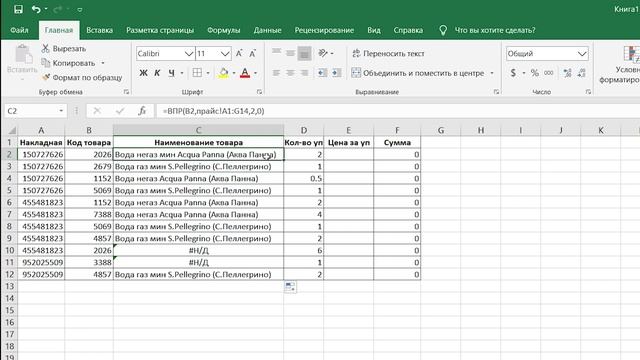The height and width of the screenshot is (360, 640).
Task: Apply thousands separator 000 format
Action: click(x=549, y=73)
